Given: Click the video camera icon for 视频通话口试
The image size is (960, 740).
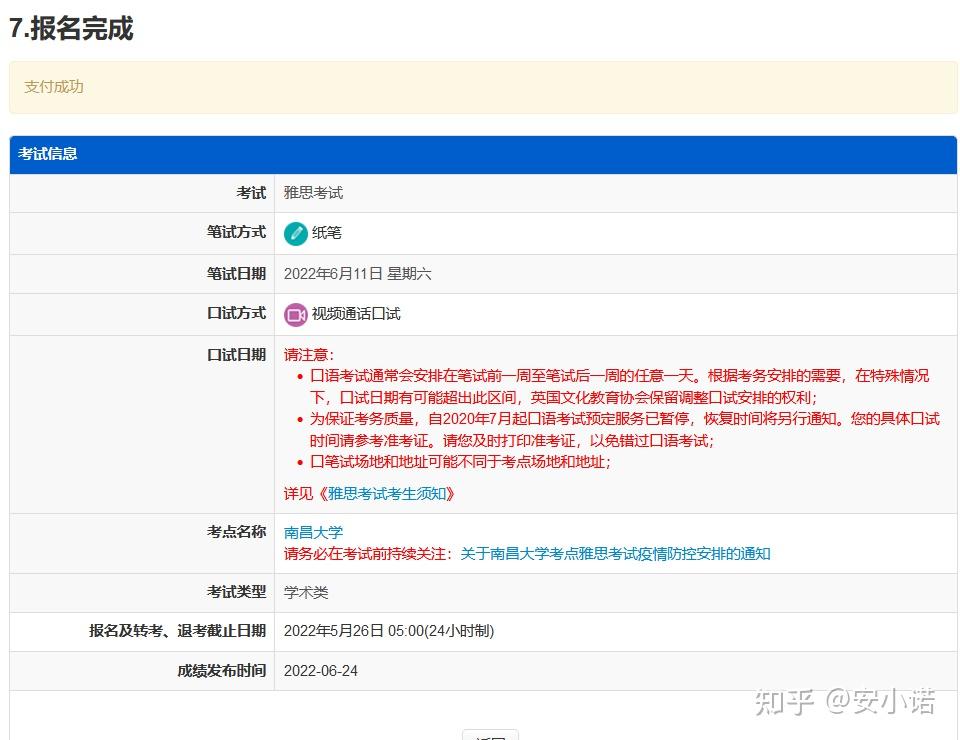Looking at the screenshot, I should 294,314.
